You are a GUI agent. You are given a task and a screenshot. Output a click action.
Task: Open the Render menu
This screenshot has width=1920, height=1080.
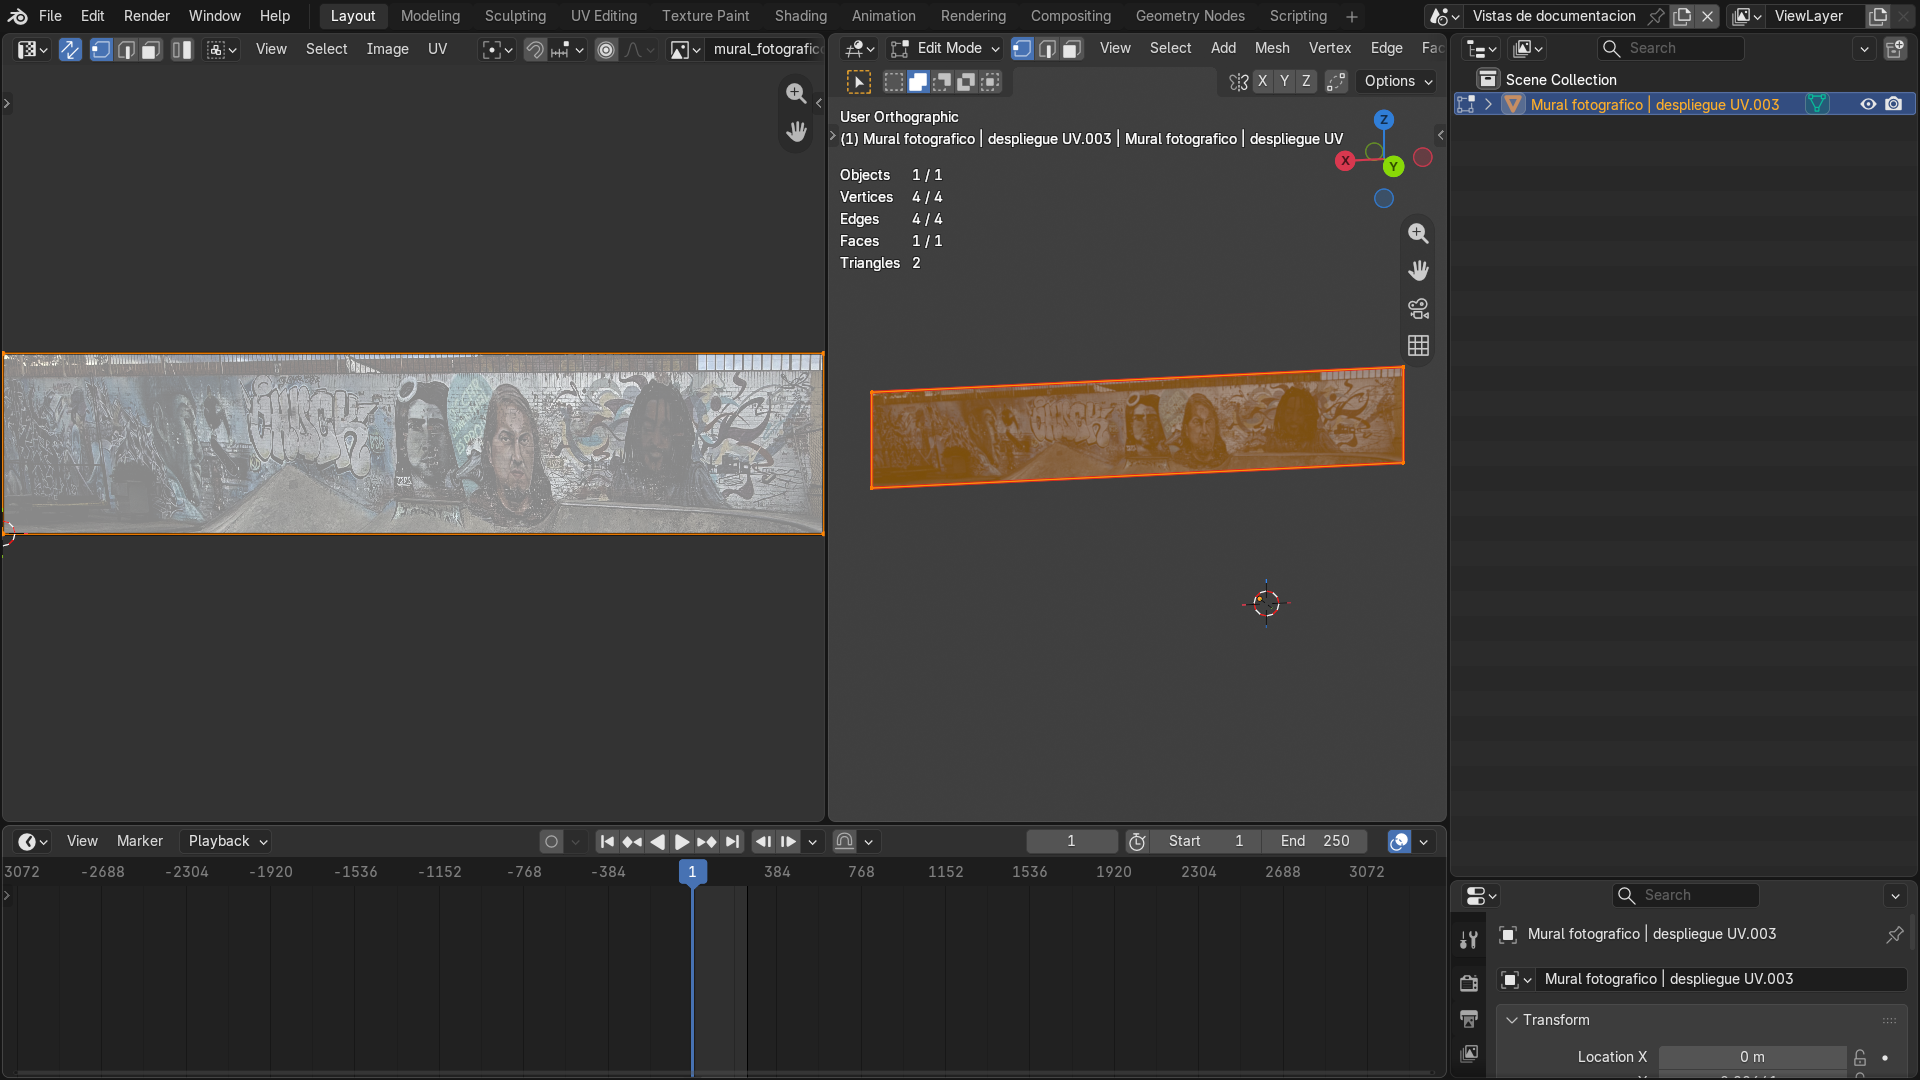(x=146, y=16)
